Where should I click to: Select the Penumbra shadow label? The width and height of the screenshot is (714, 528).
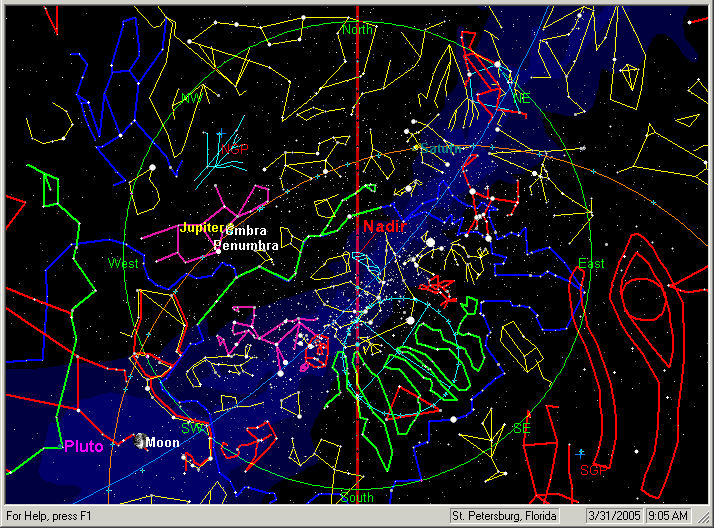click(248, 245)
